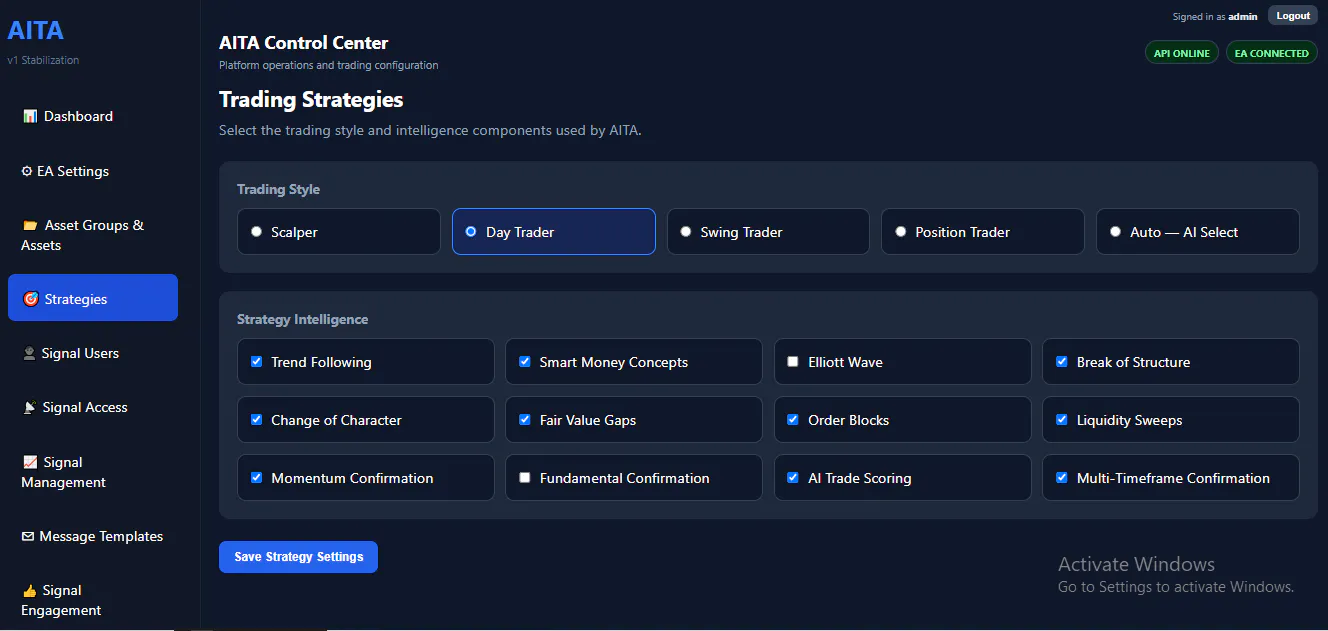The width and height of the screenshot is (1328, 631).
Task: Click the v1 Stabilization version text
Action: [x=43, y=60]
